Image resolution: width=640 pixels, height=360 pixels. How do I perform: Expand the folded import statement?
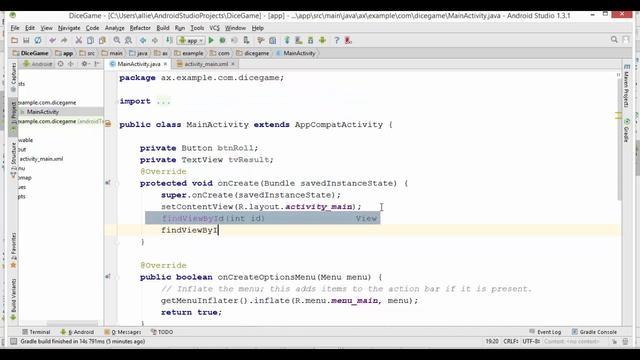(x=163, y=101)
